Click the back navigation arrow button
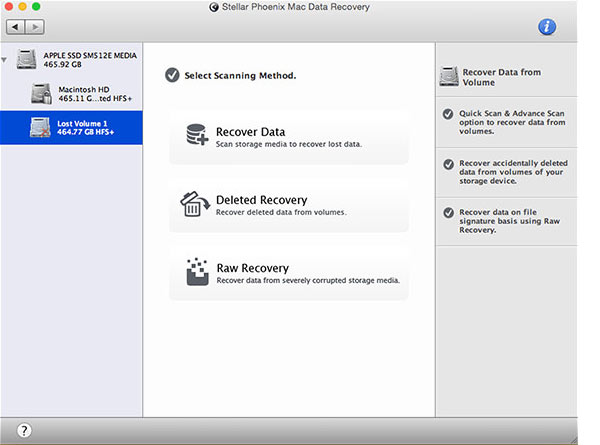 [x=16, y=27]
